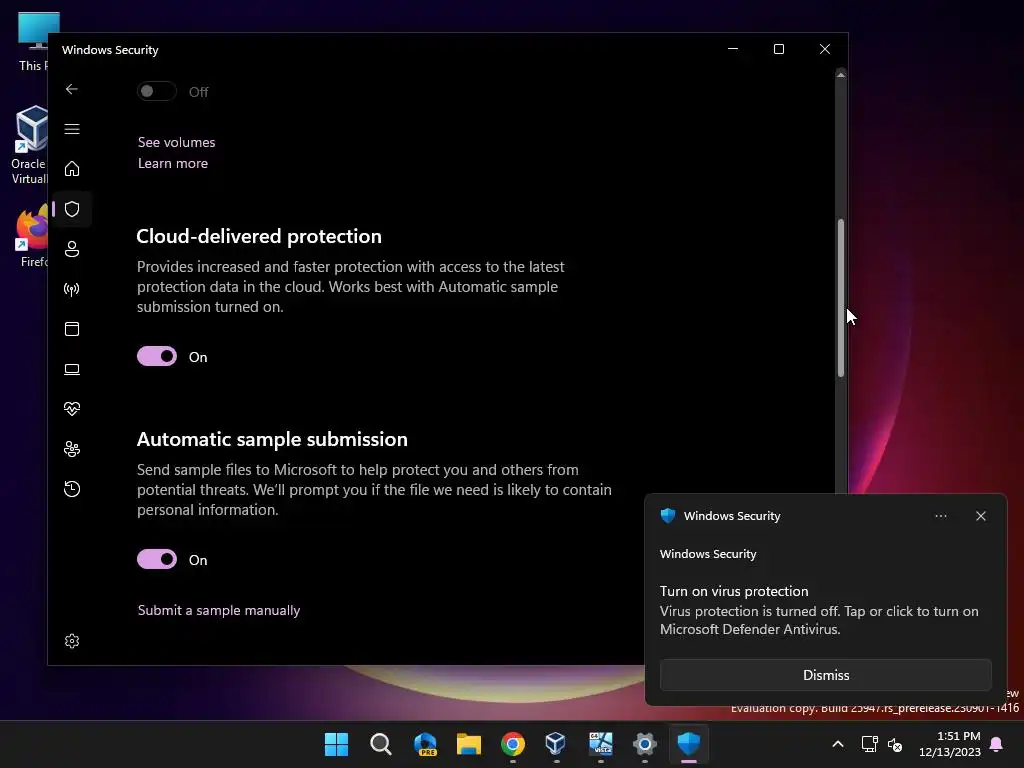Toggle off Automatic sample submission
The height and width of the screenshot is (768, 1024).
[x=157, y=560]
